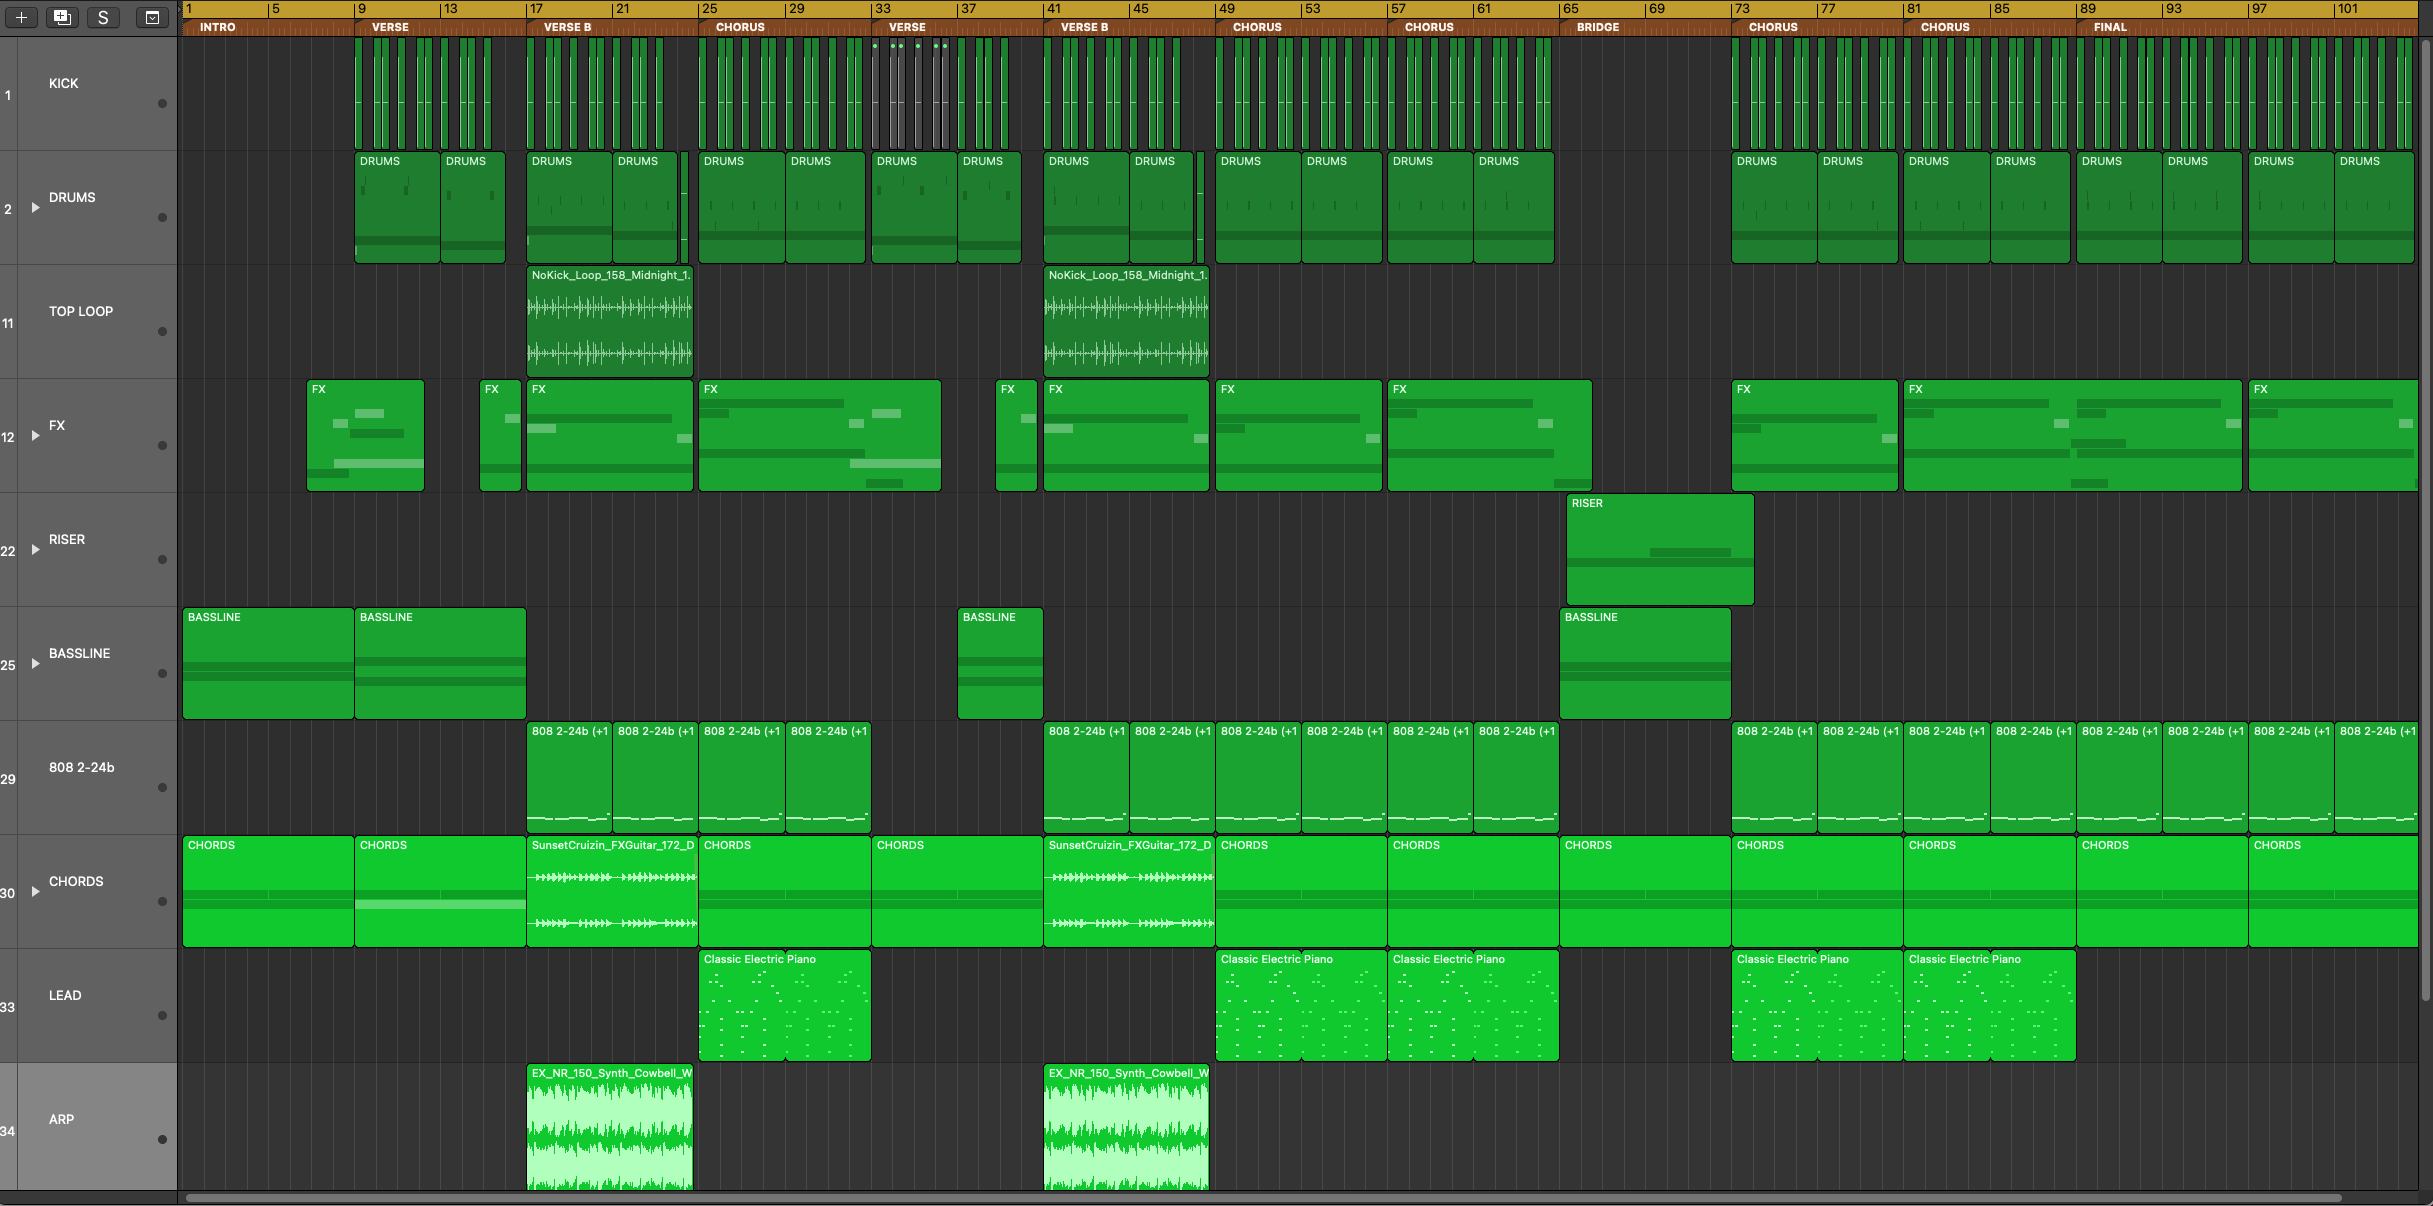The height and width of the screenshot is (1206, 2433).
Task: Click bar 73 in the ruler
Action: click(x=1742, y=9)
